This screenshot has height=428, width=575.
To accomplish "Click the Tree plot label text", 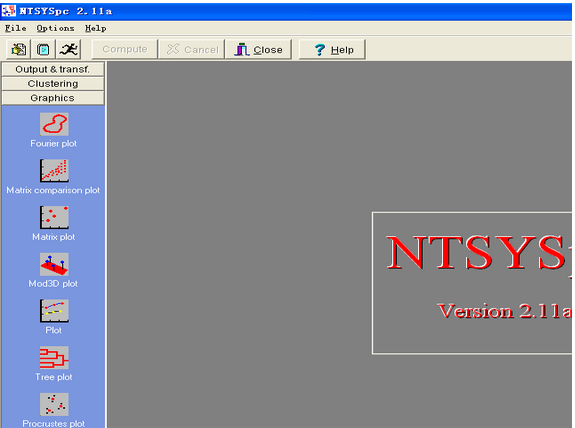I will pos(54,377).
